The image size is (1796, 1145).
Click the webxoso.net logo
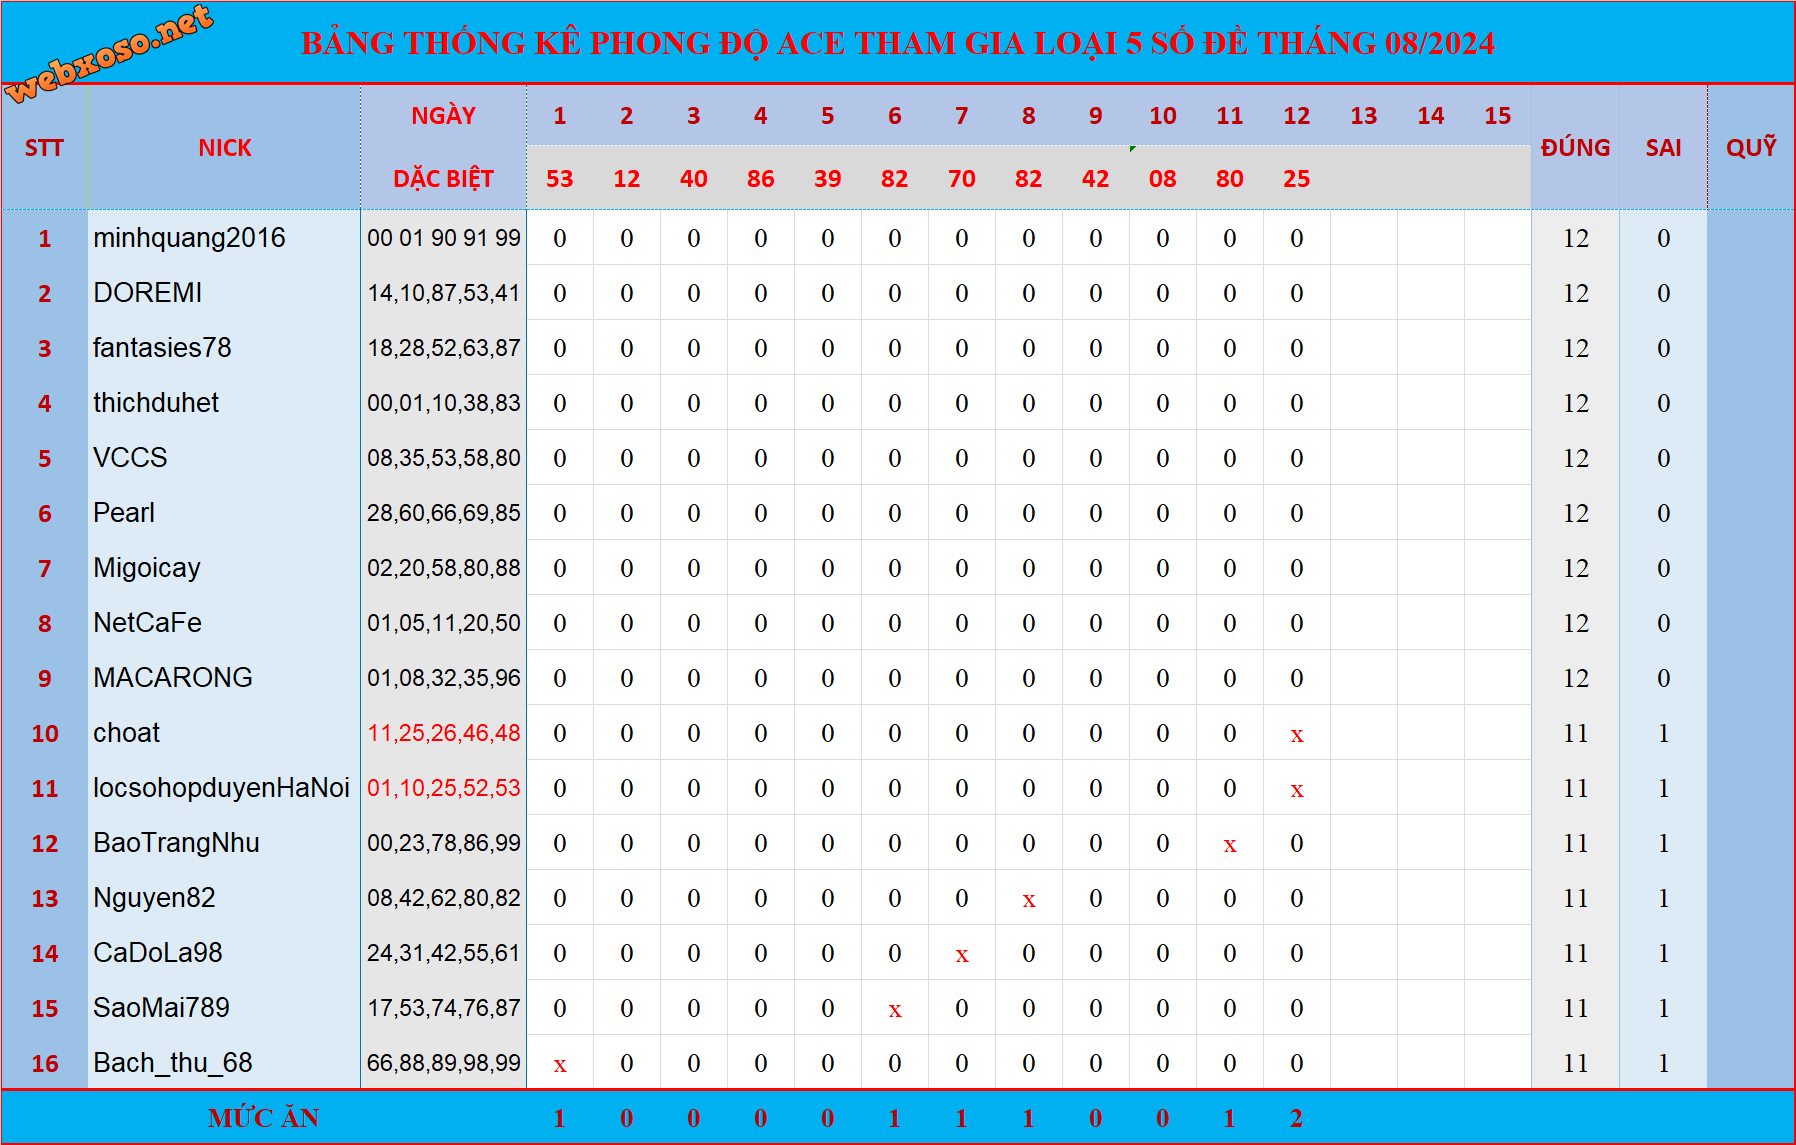click(x=109, y=52)
